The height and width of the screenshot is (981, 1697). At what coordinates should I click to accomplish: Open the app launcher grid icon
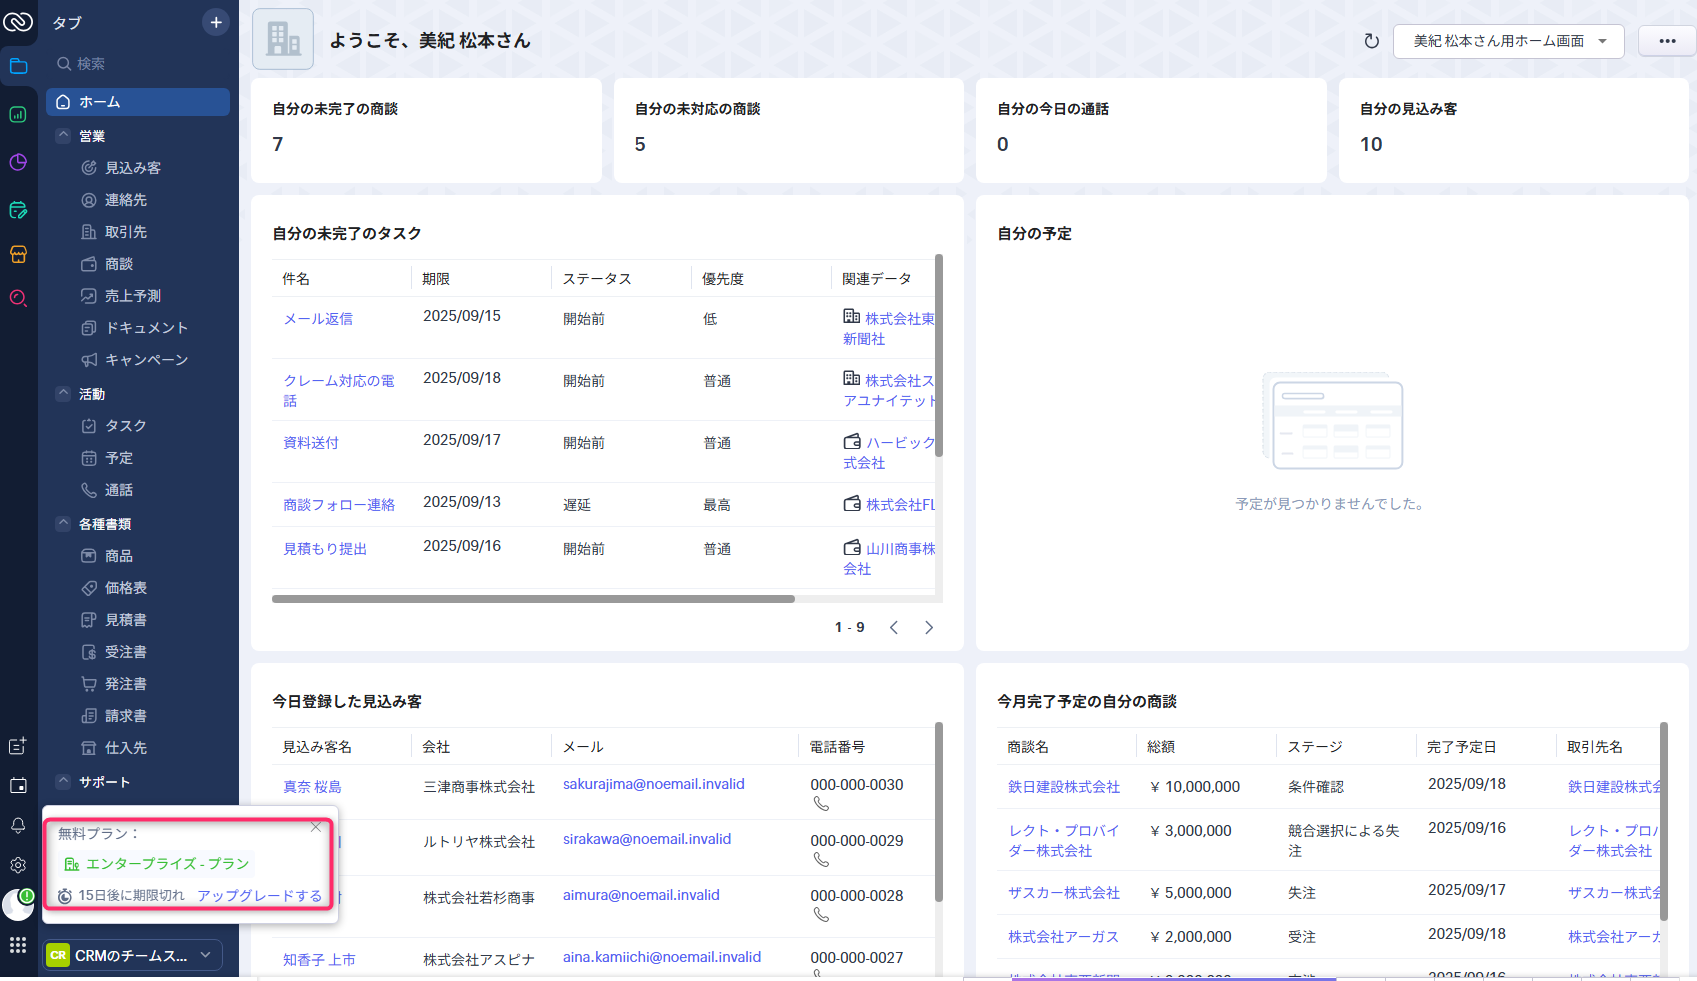point(18,945)
